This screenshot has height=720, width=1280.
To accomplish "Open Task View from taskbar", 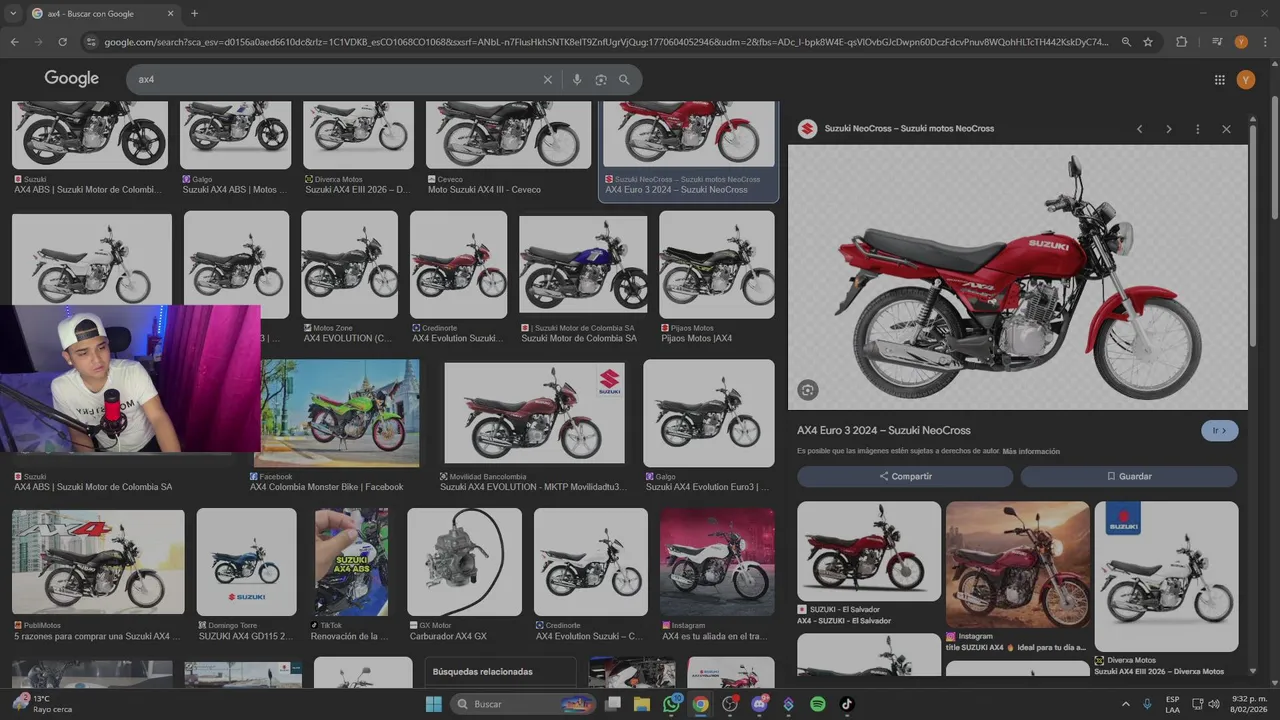I will click(613, 704).
